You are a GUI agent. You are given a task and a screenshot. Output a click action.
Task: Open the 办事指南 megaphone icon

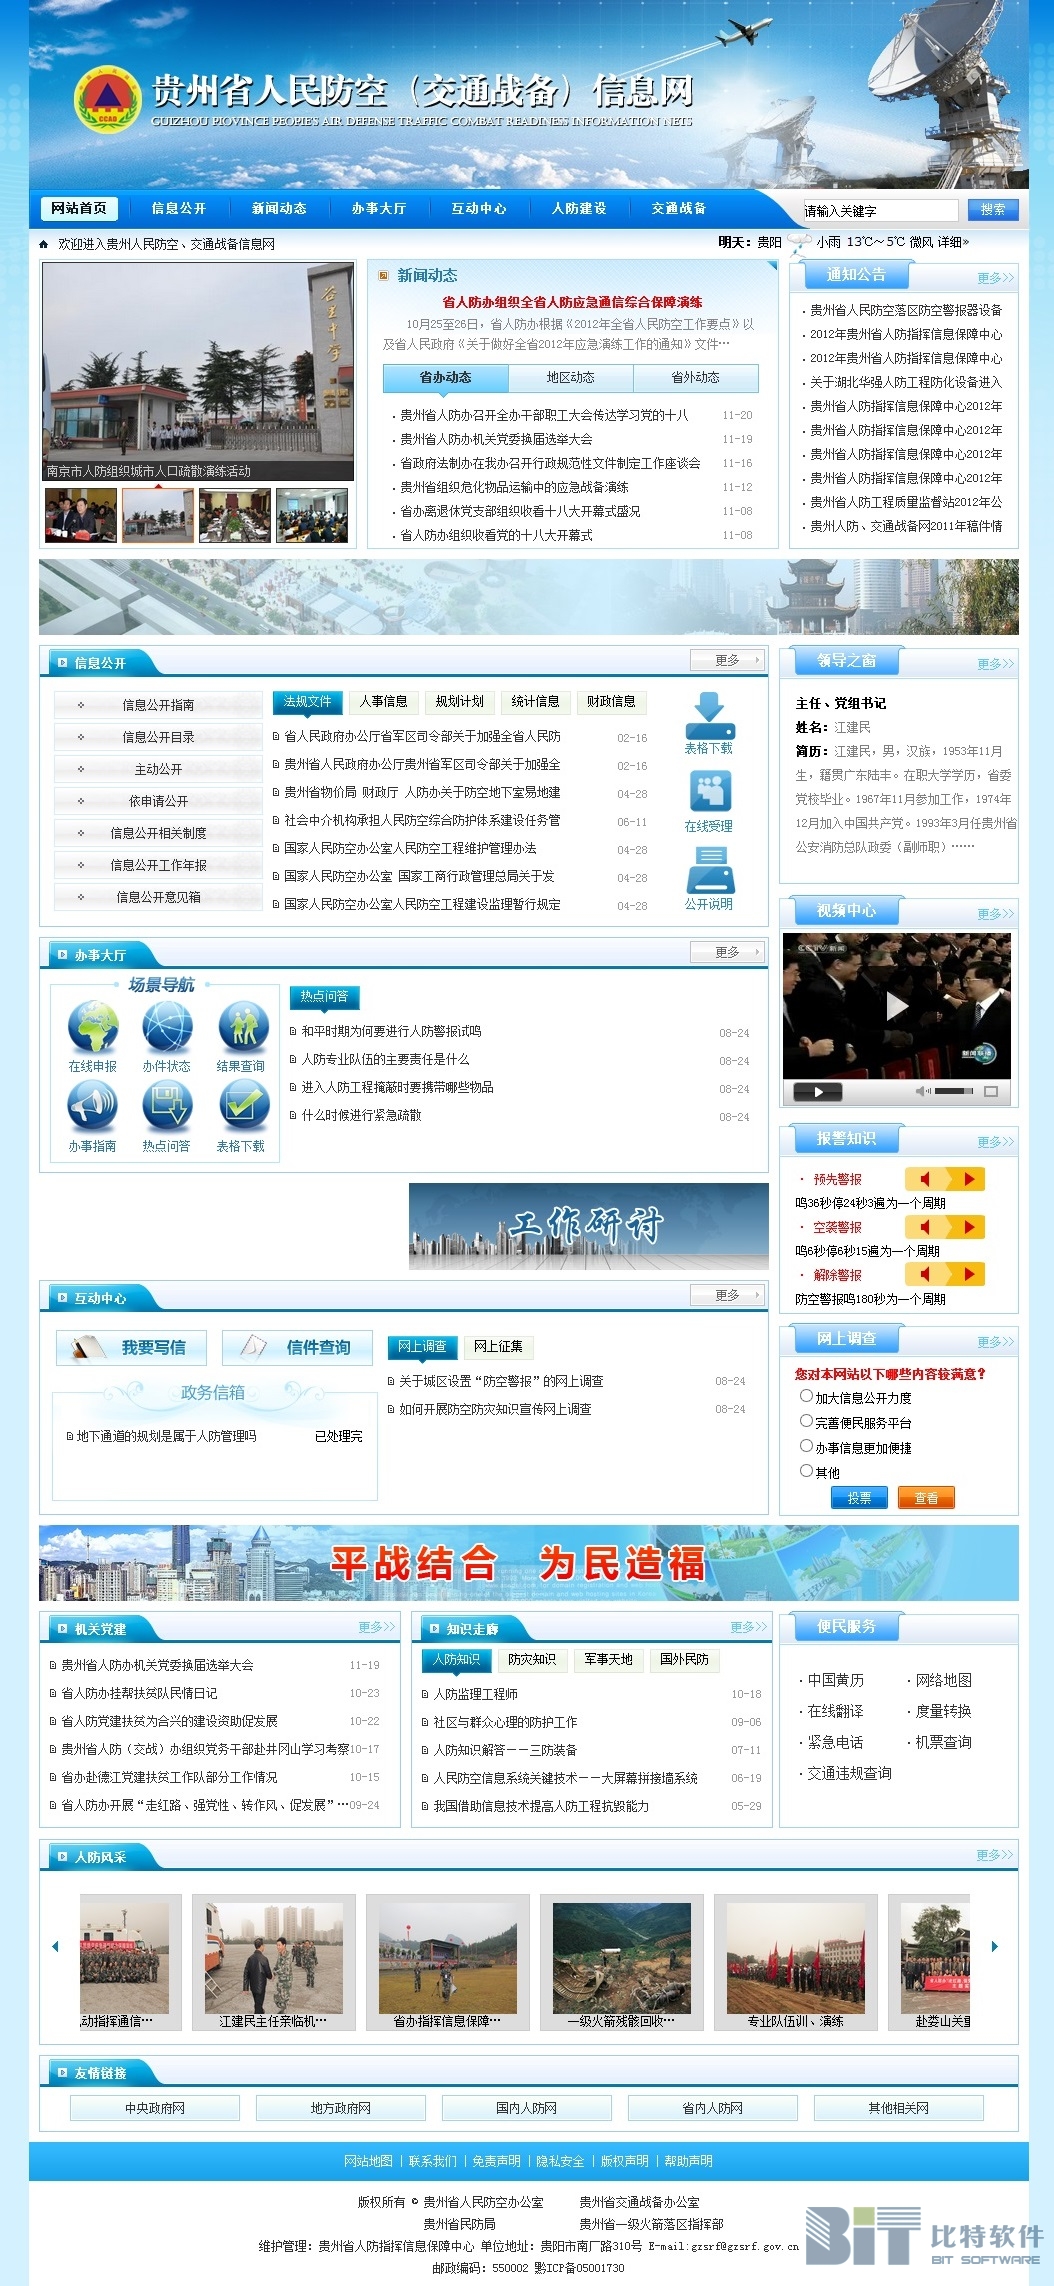[93, 1107]
